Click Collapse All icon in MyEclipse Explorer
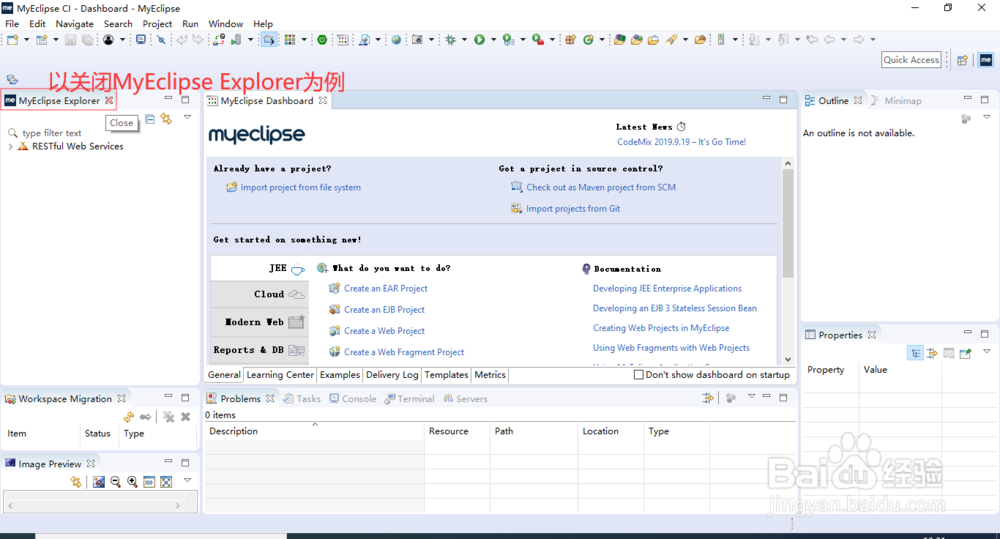The width and height of the screenshot is (1000, 539). pyautogui.click(x=150, y=119)
